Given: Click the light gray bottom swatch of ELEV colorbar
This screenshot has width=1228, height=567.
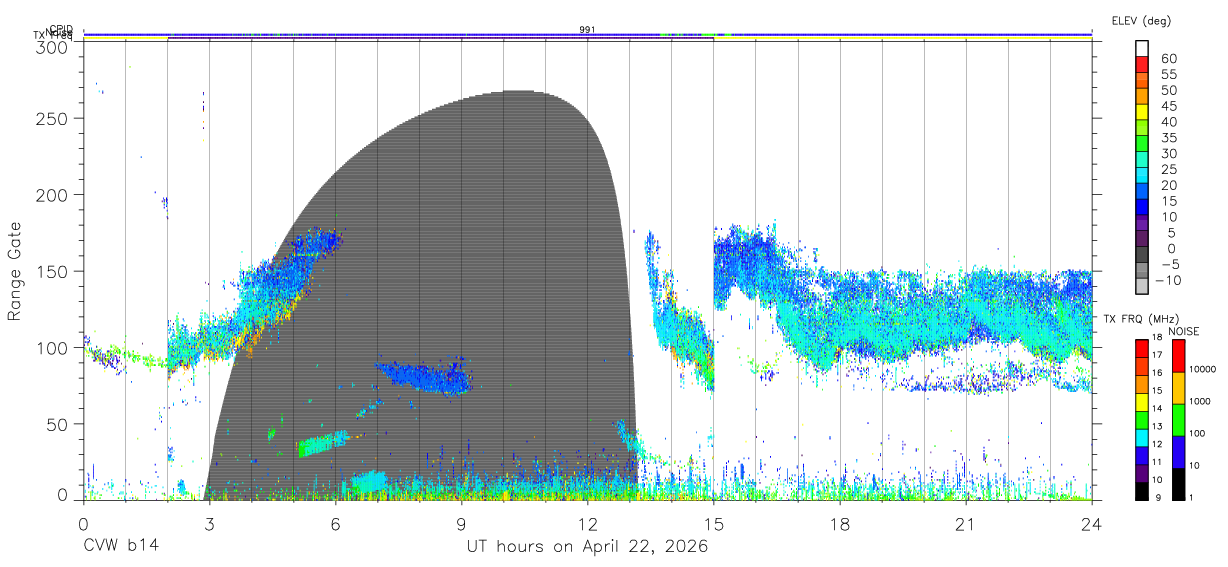Looking at the screenshot, I should [1142, 285].
